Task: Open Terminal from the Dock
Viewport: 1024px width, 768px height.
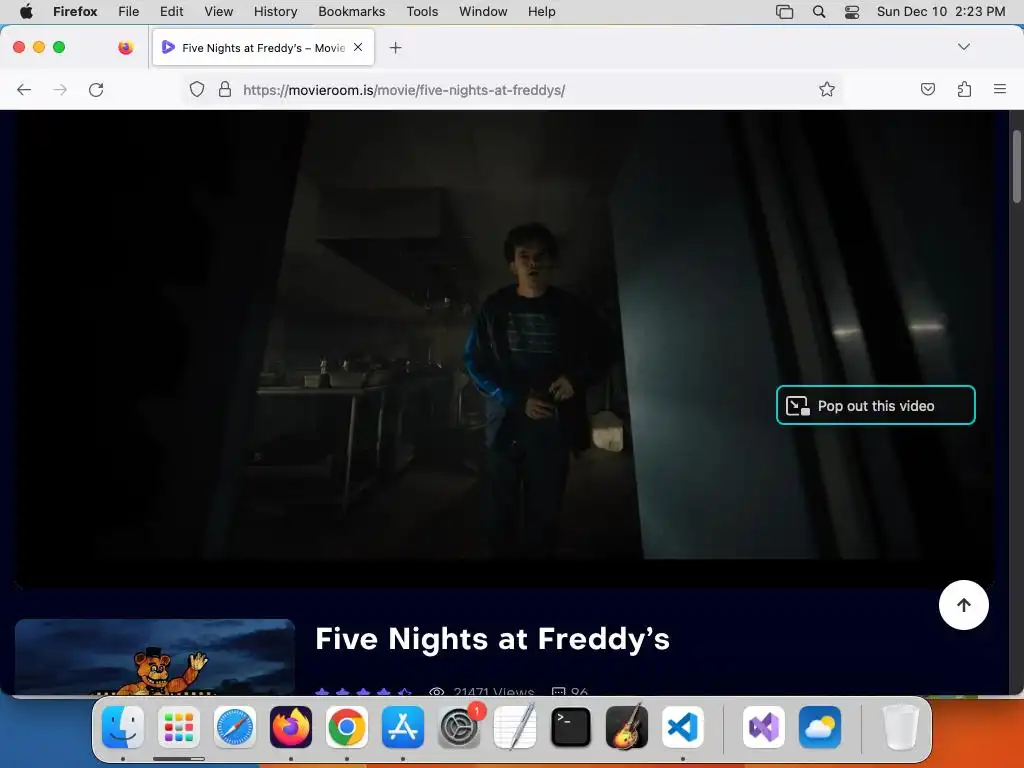Action: point(571,727)
